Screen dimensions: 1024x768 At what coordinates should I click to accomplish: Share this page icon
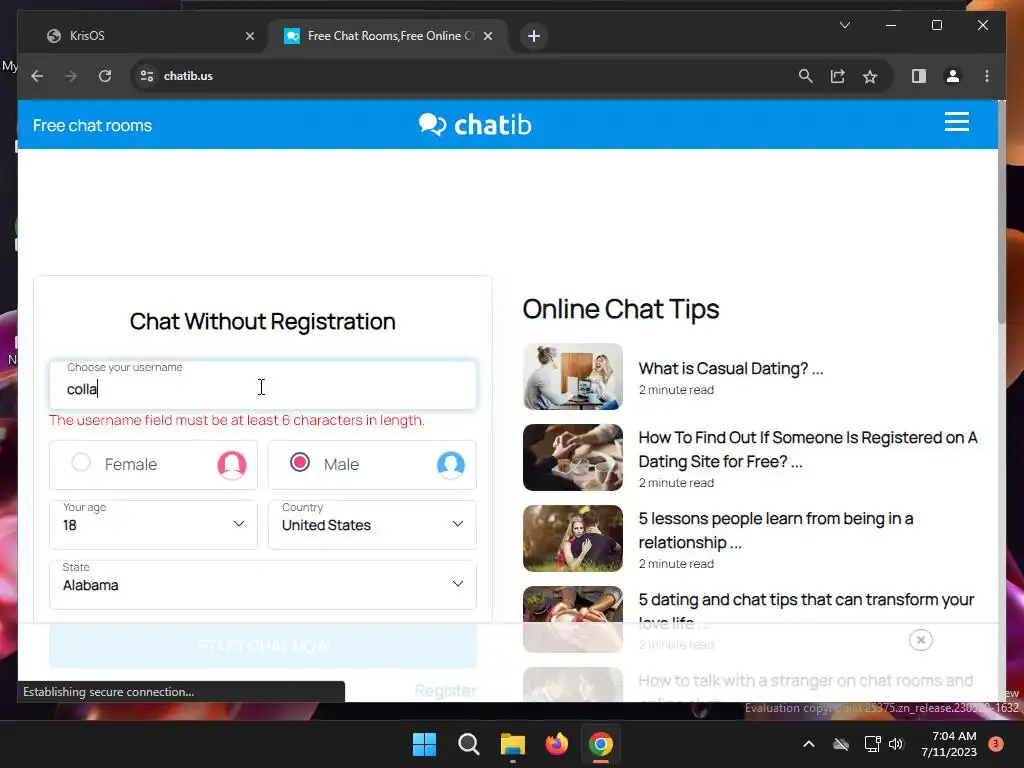coord(837,76)
